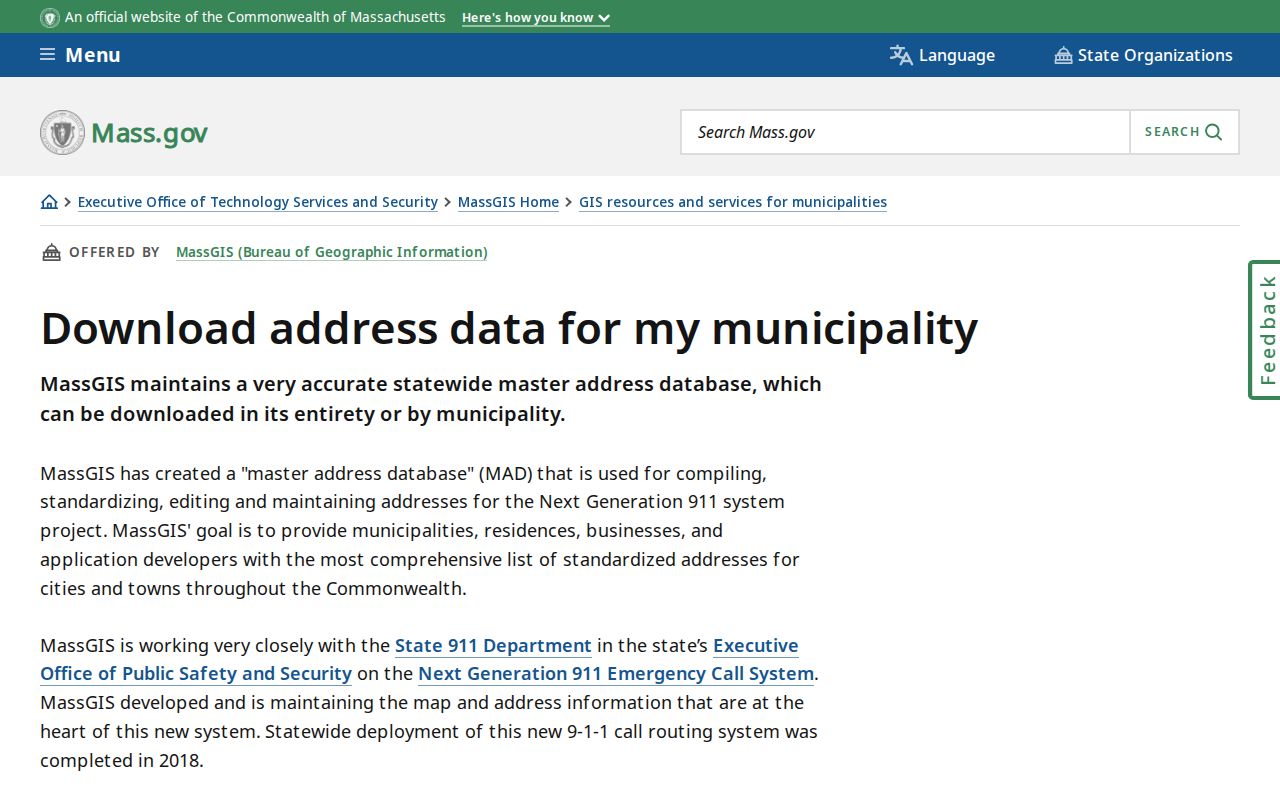
Task: Click the Mass.gov seal logo
Action: coord(62,132)
